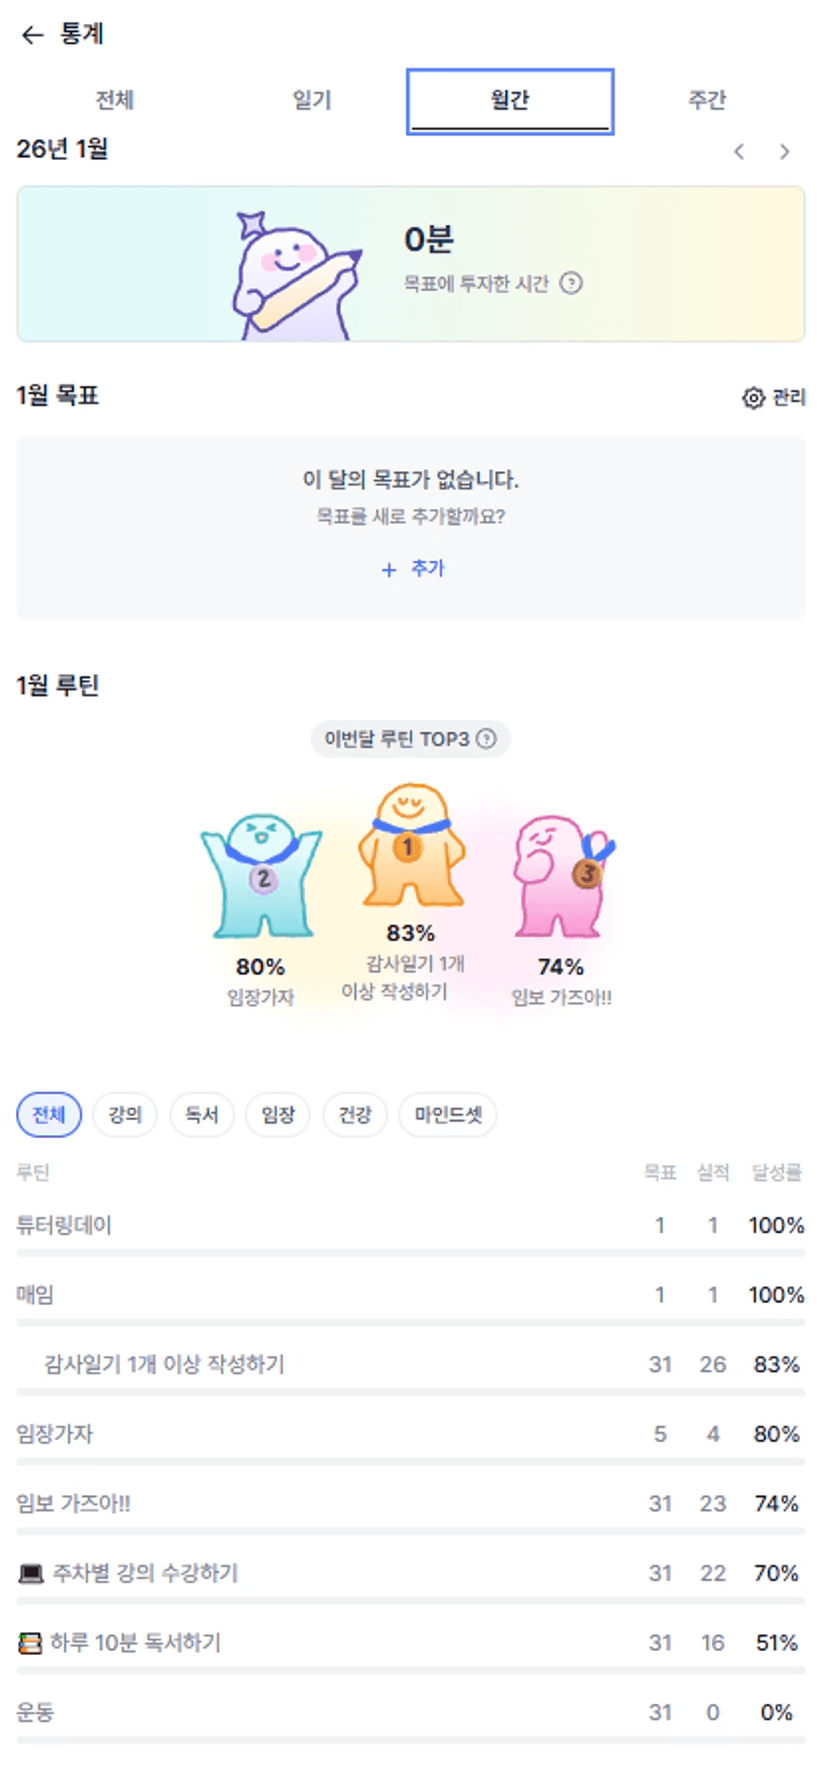Go to previous month chevron

(x=739, y=152)
